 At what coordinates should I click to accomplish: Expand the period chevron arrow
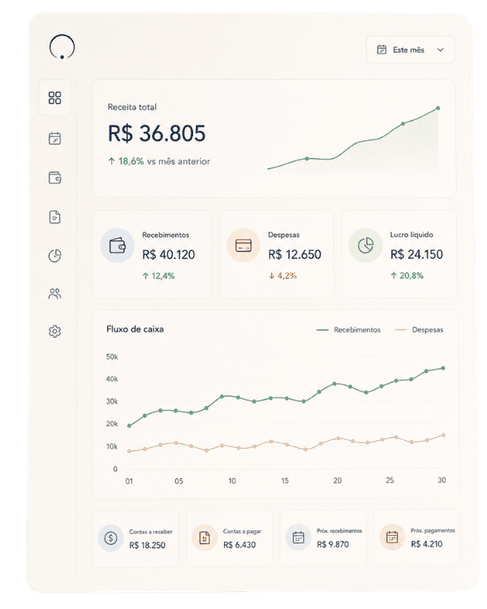tap(440, 50)
